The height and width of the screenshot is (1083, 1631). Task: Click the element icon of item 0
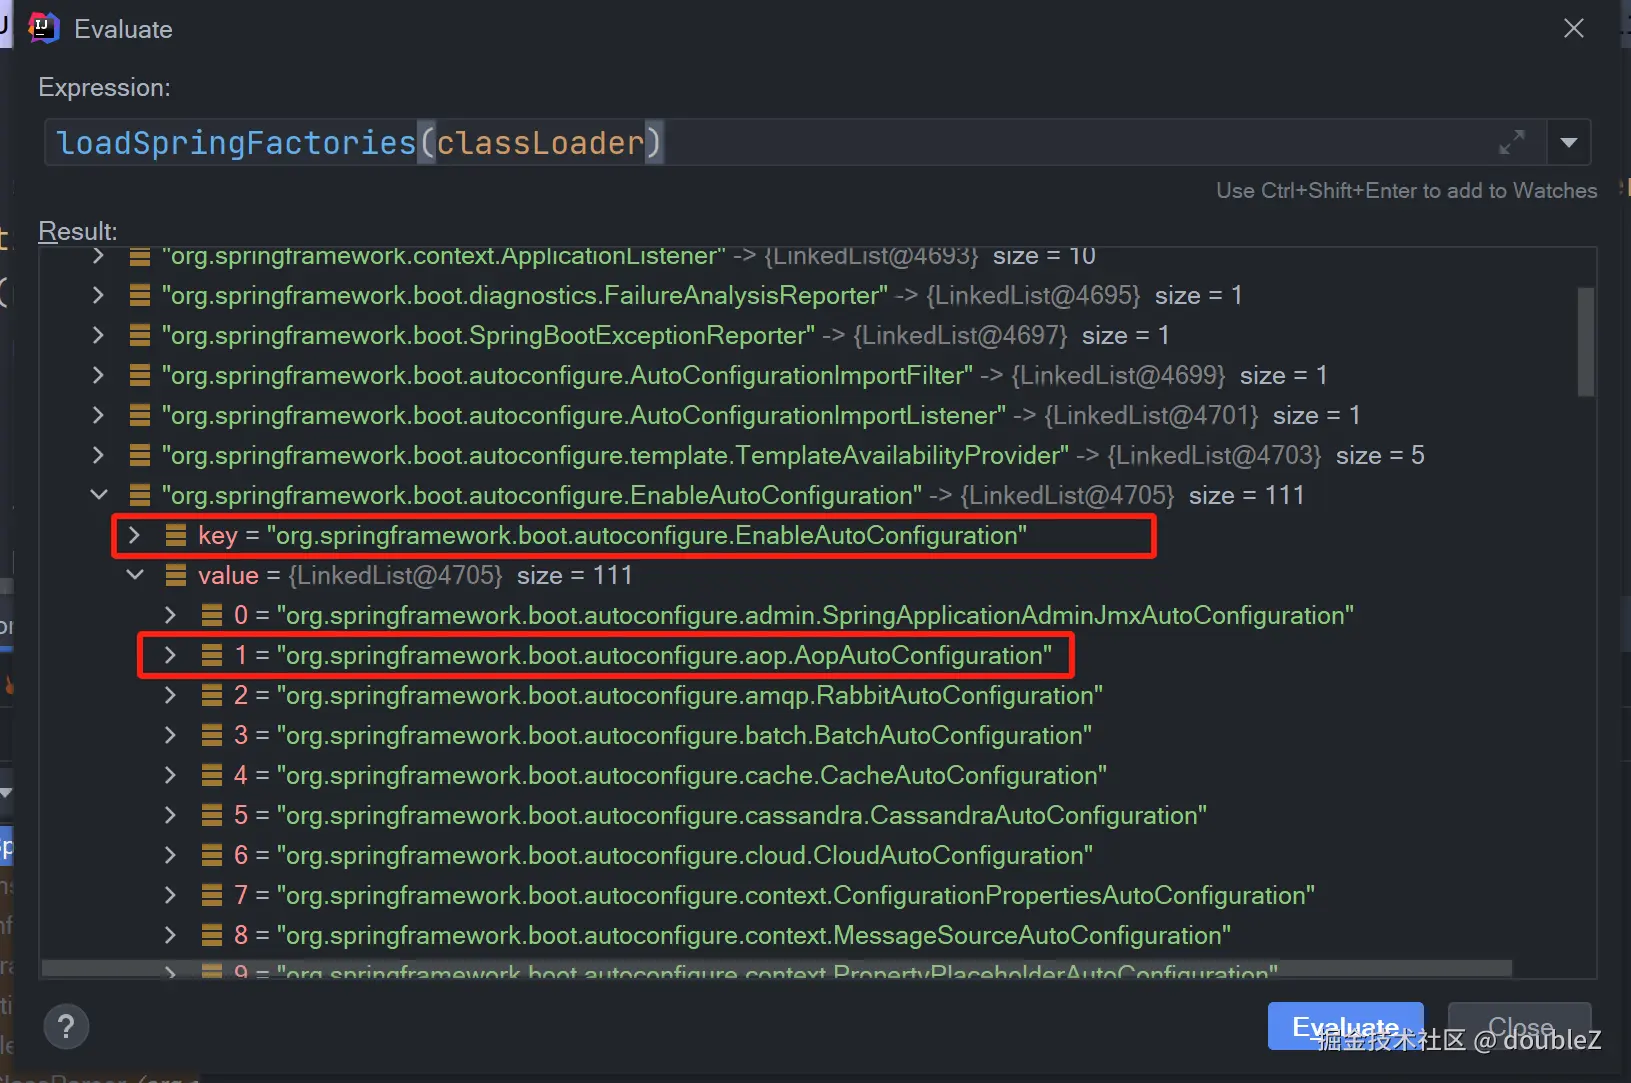212,615
